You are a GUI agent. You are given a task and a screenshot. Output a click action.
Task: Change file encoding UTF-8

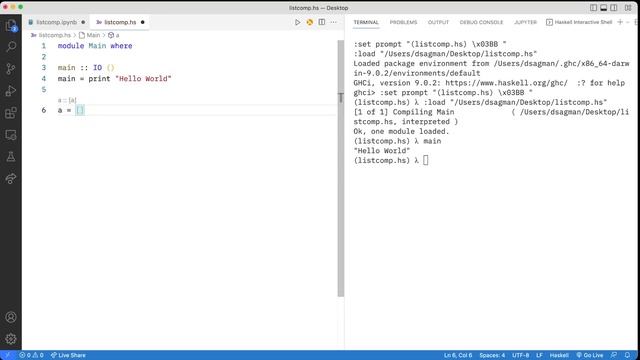[x=520, y=355]
